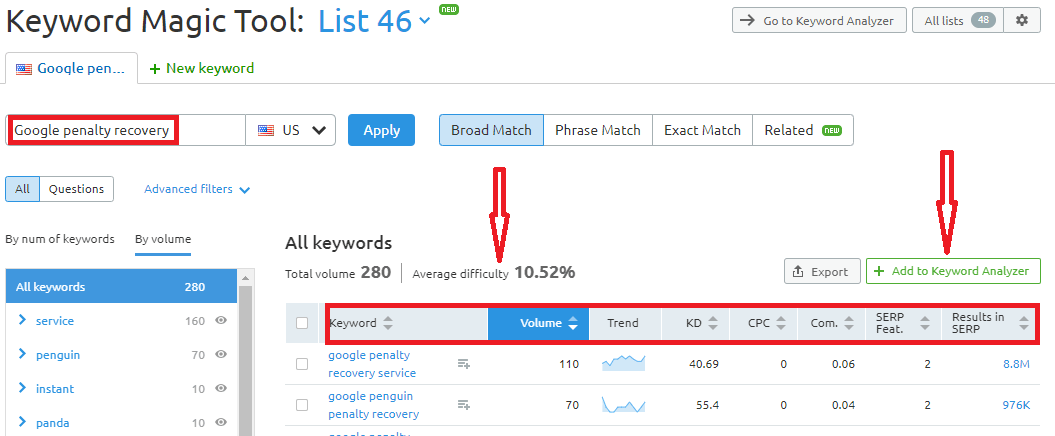Sort groups By num of keywords
The image size is (1055, 436).
point(60,239)
